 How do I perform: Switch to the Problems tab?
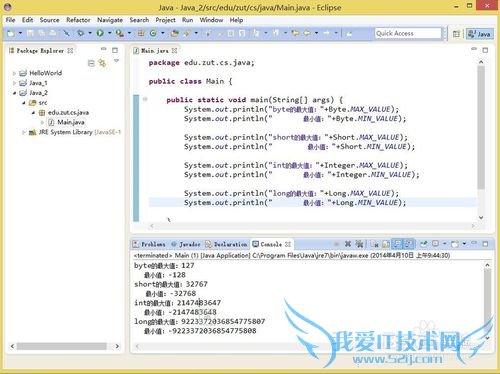[149, 244]
